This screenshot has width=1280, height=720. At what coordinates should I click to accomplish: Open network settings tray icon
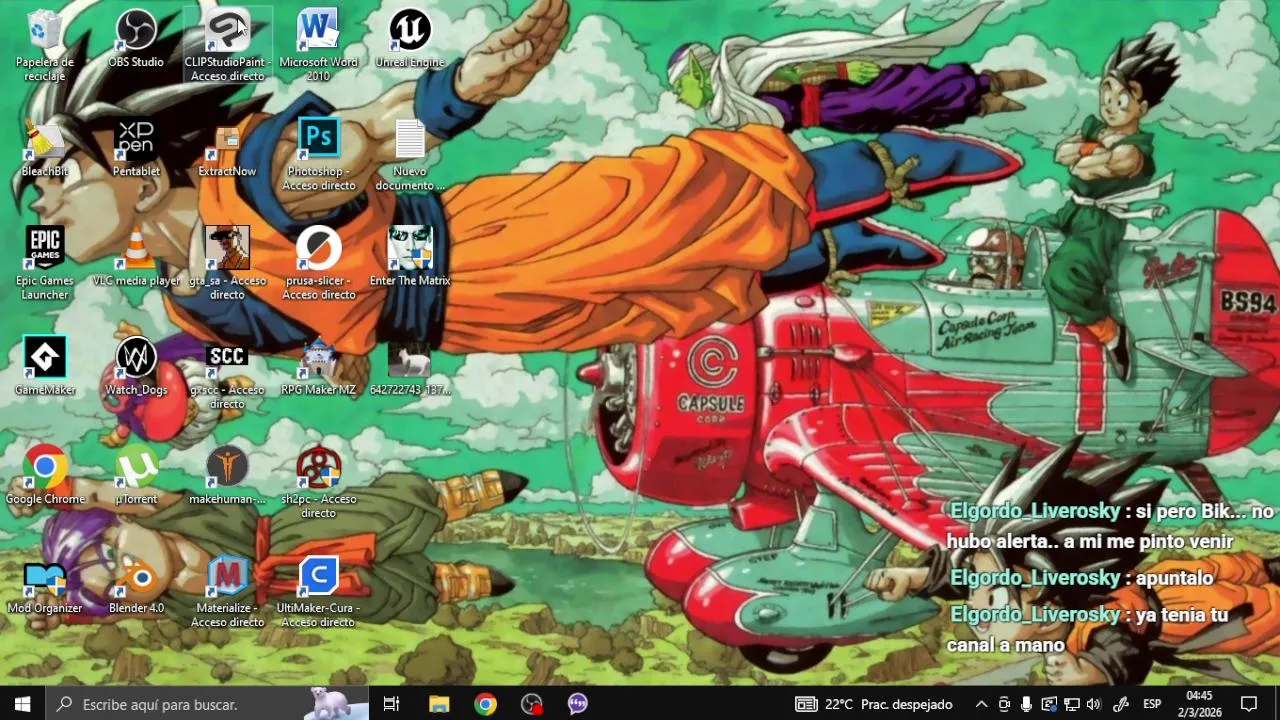[1071, 704]
